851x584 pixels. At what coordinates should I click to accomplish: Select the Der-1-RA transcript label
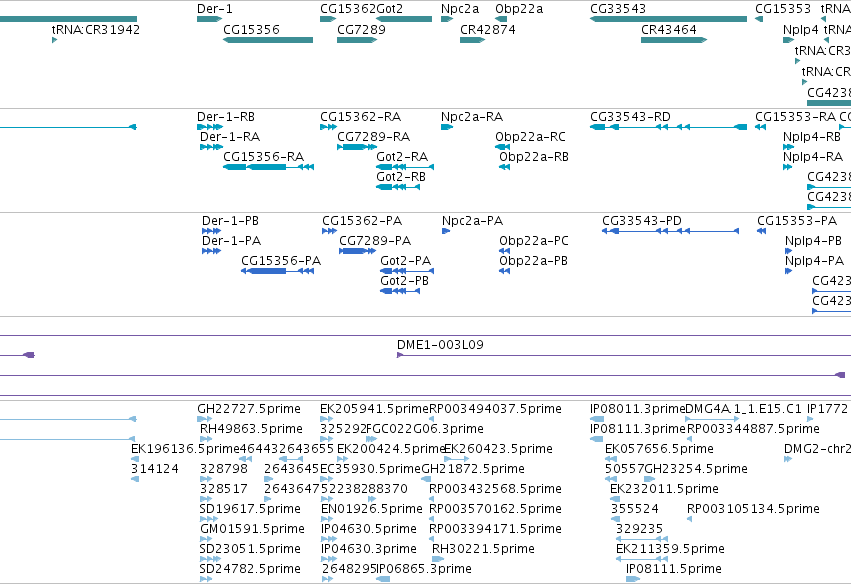(230, 137)
